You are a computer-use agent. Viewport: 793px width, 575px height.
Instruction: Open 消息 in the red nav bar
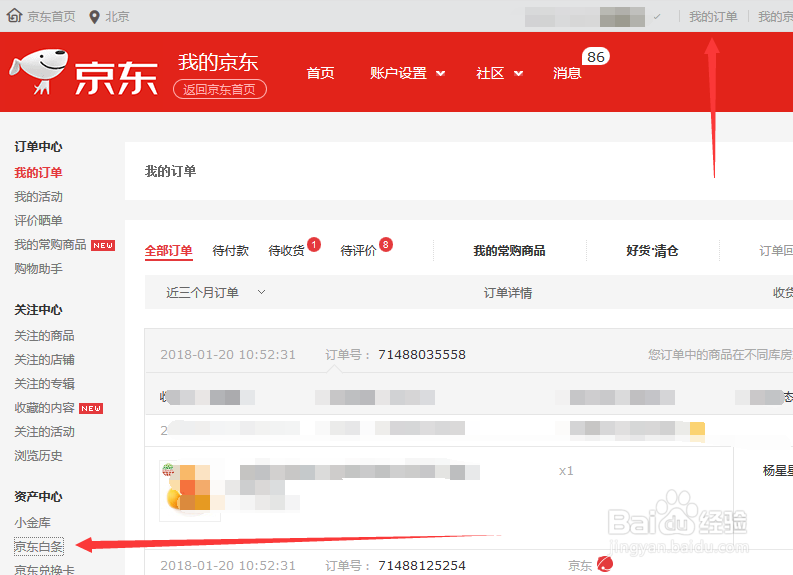pyautogui.click(x=567, y=73)
